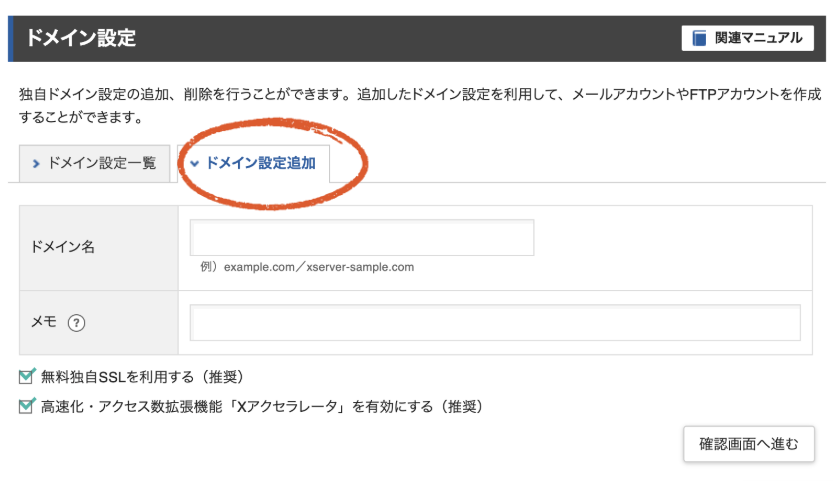Click the arrow beside ドメイン設定一覧
The image size is (834, 504).
click(36, 163)
